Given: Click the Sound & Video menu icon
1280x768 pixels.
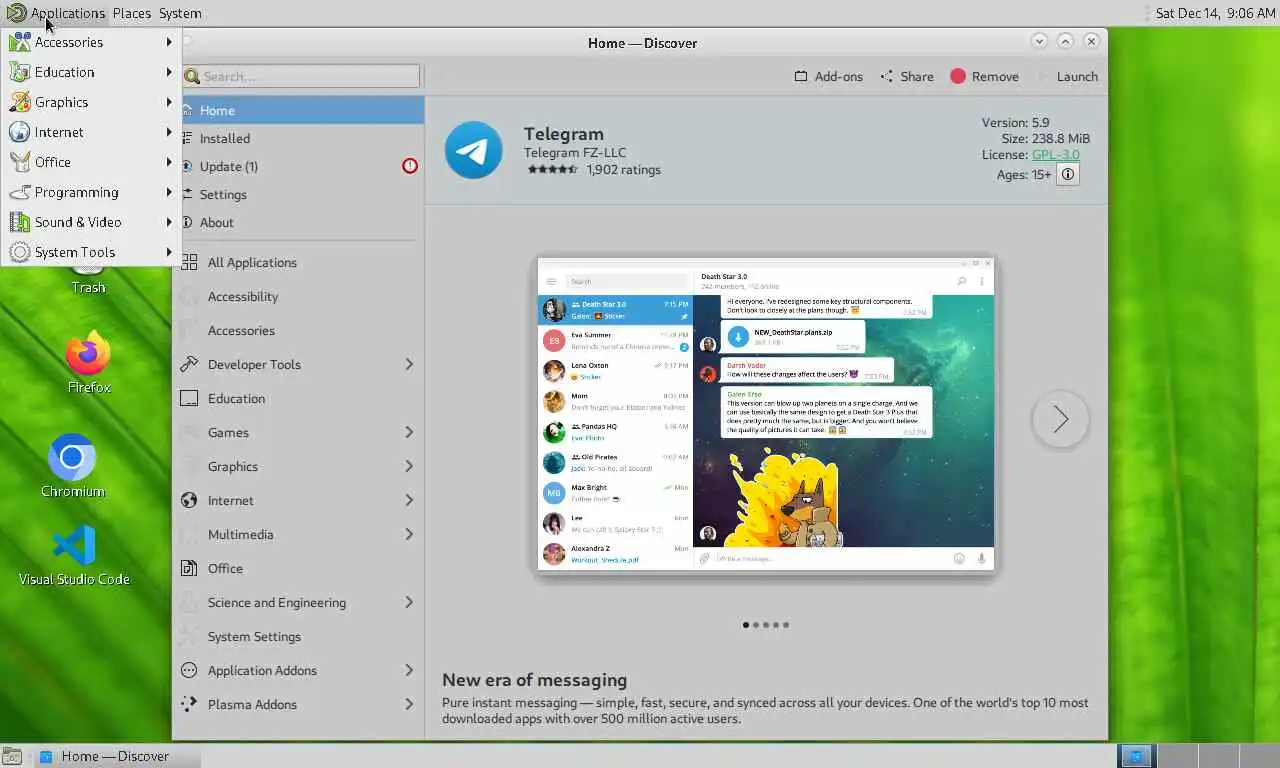Looking at the screenshot, I should (19, 222).
